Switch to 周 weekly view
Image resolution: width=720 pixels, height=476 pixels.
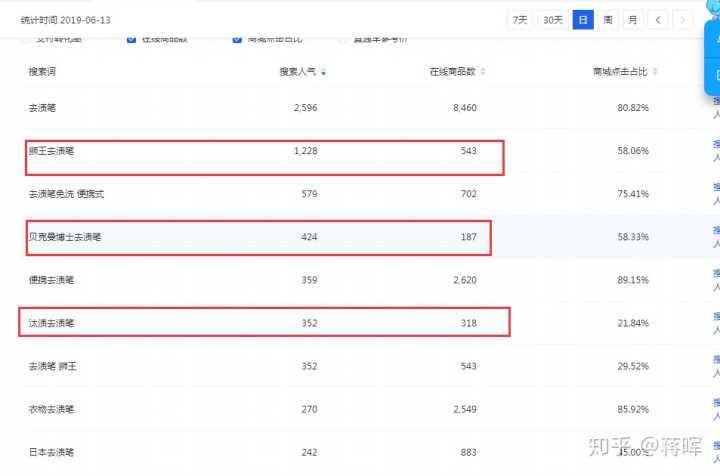(x=608, y=20)
